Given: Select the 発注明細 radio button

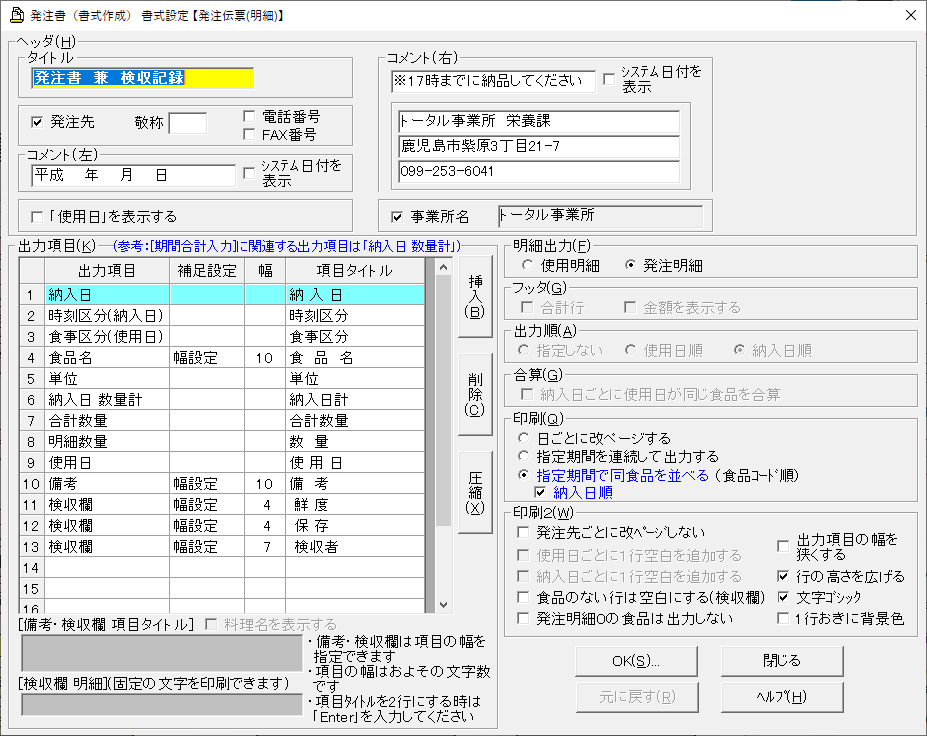Looking at the screenshot, I should tap(630, 265).
